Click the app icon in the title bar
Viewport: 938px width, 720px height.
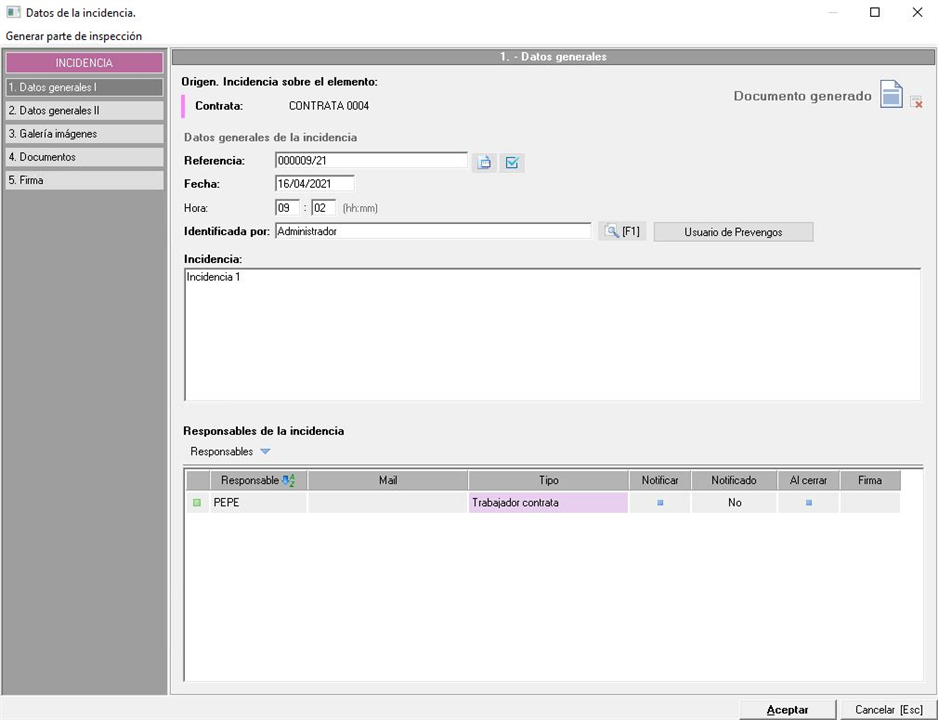(x=13, y=12)
